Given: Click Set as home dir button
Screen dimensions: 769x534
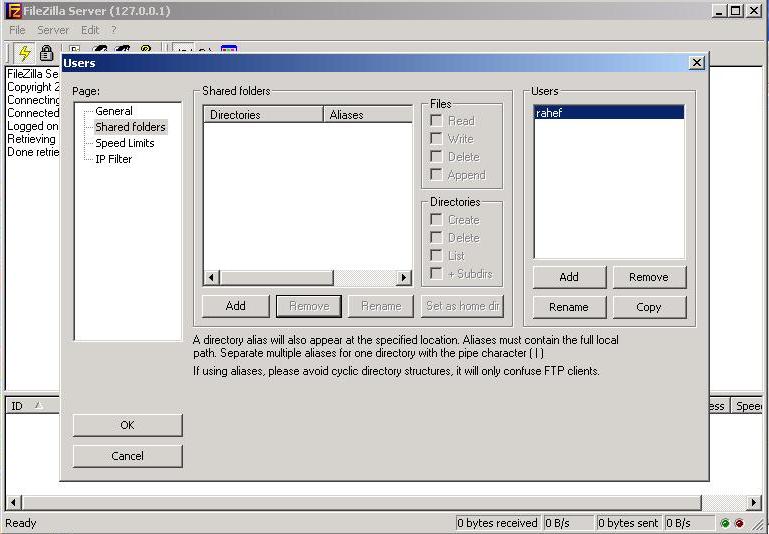Looking at the screenshot, I should [x=462, y=306].
